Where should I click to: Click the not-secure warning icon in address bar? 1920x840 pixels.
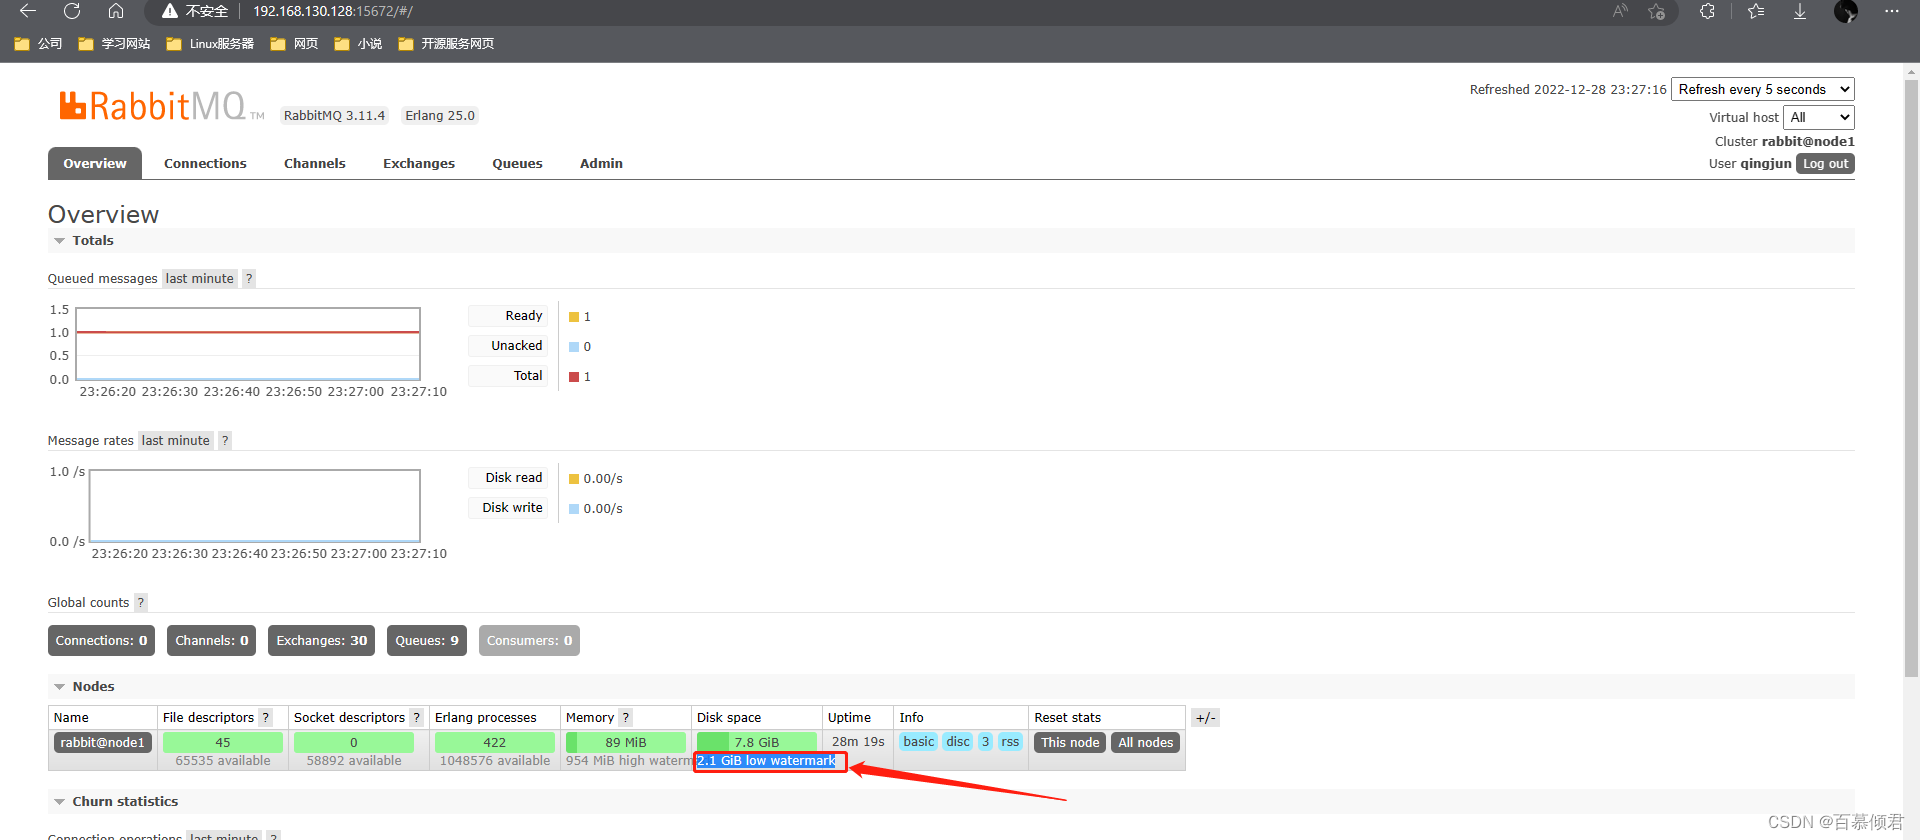tap(170, 11)
